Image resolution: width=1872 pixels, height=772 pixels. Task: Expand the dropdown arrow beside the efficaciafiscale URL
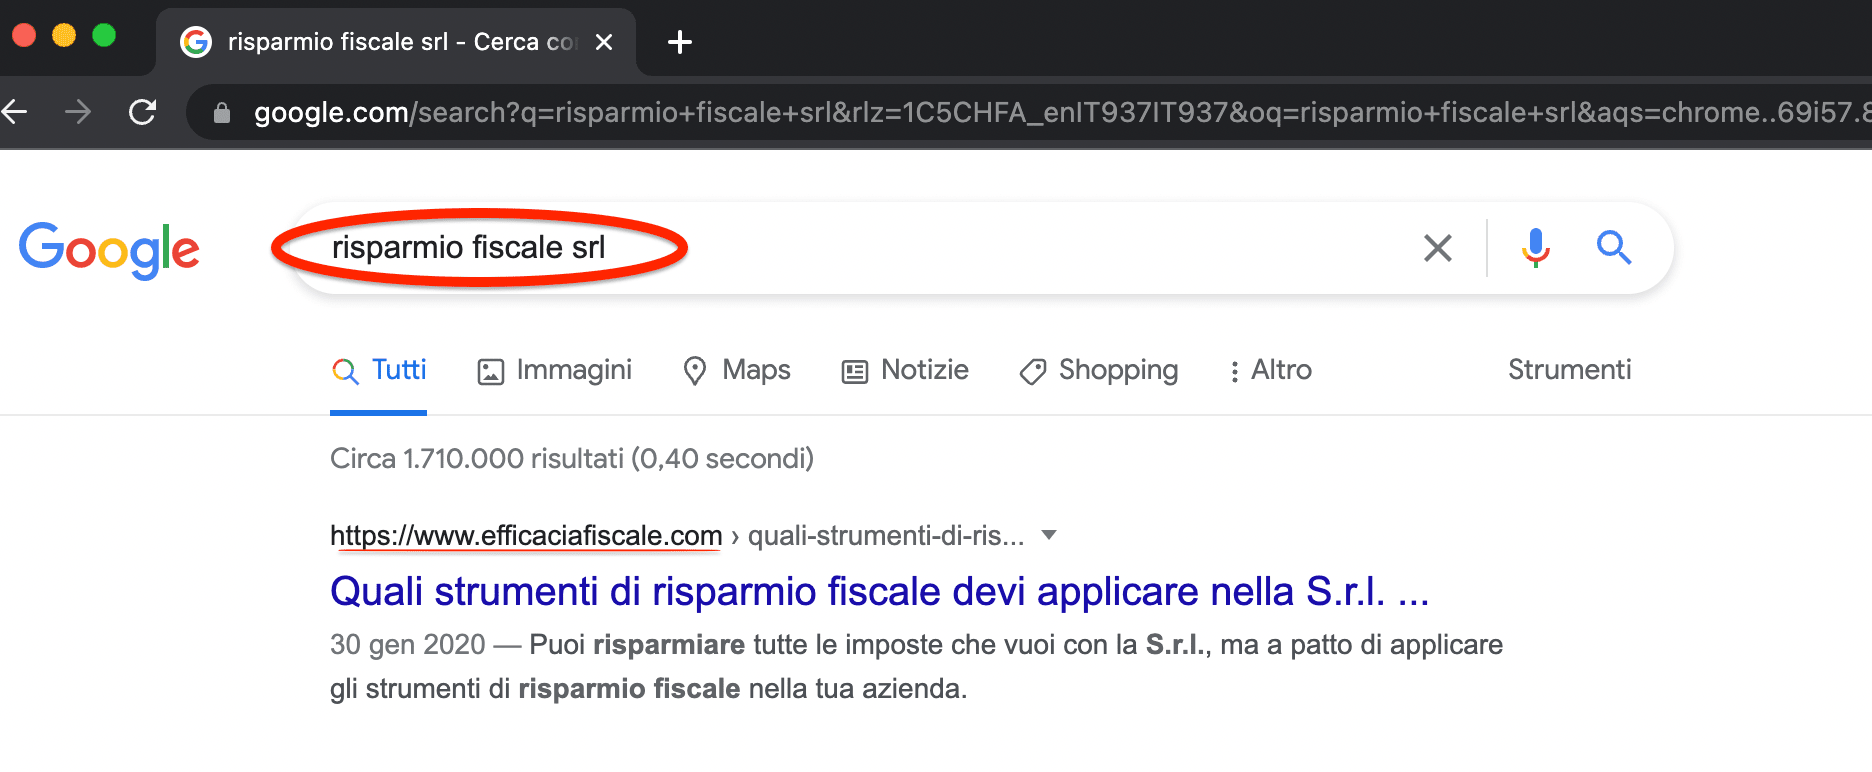[x=1049, y=535]
